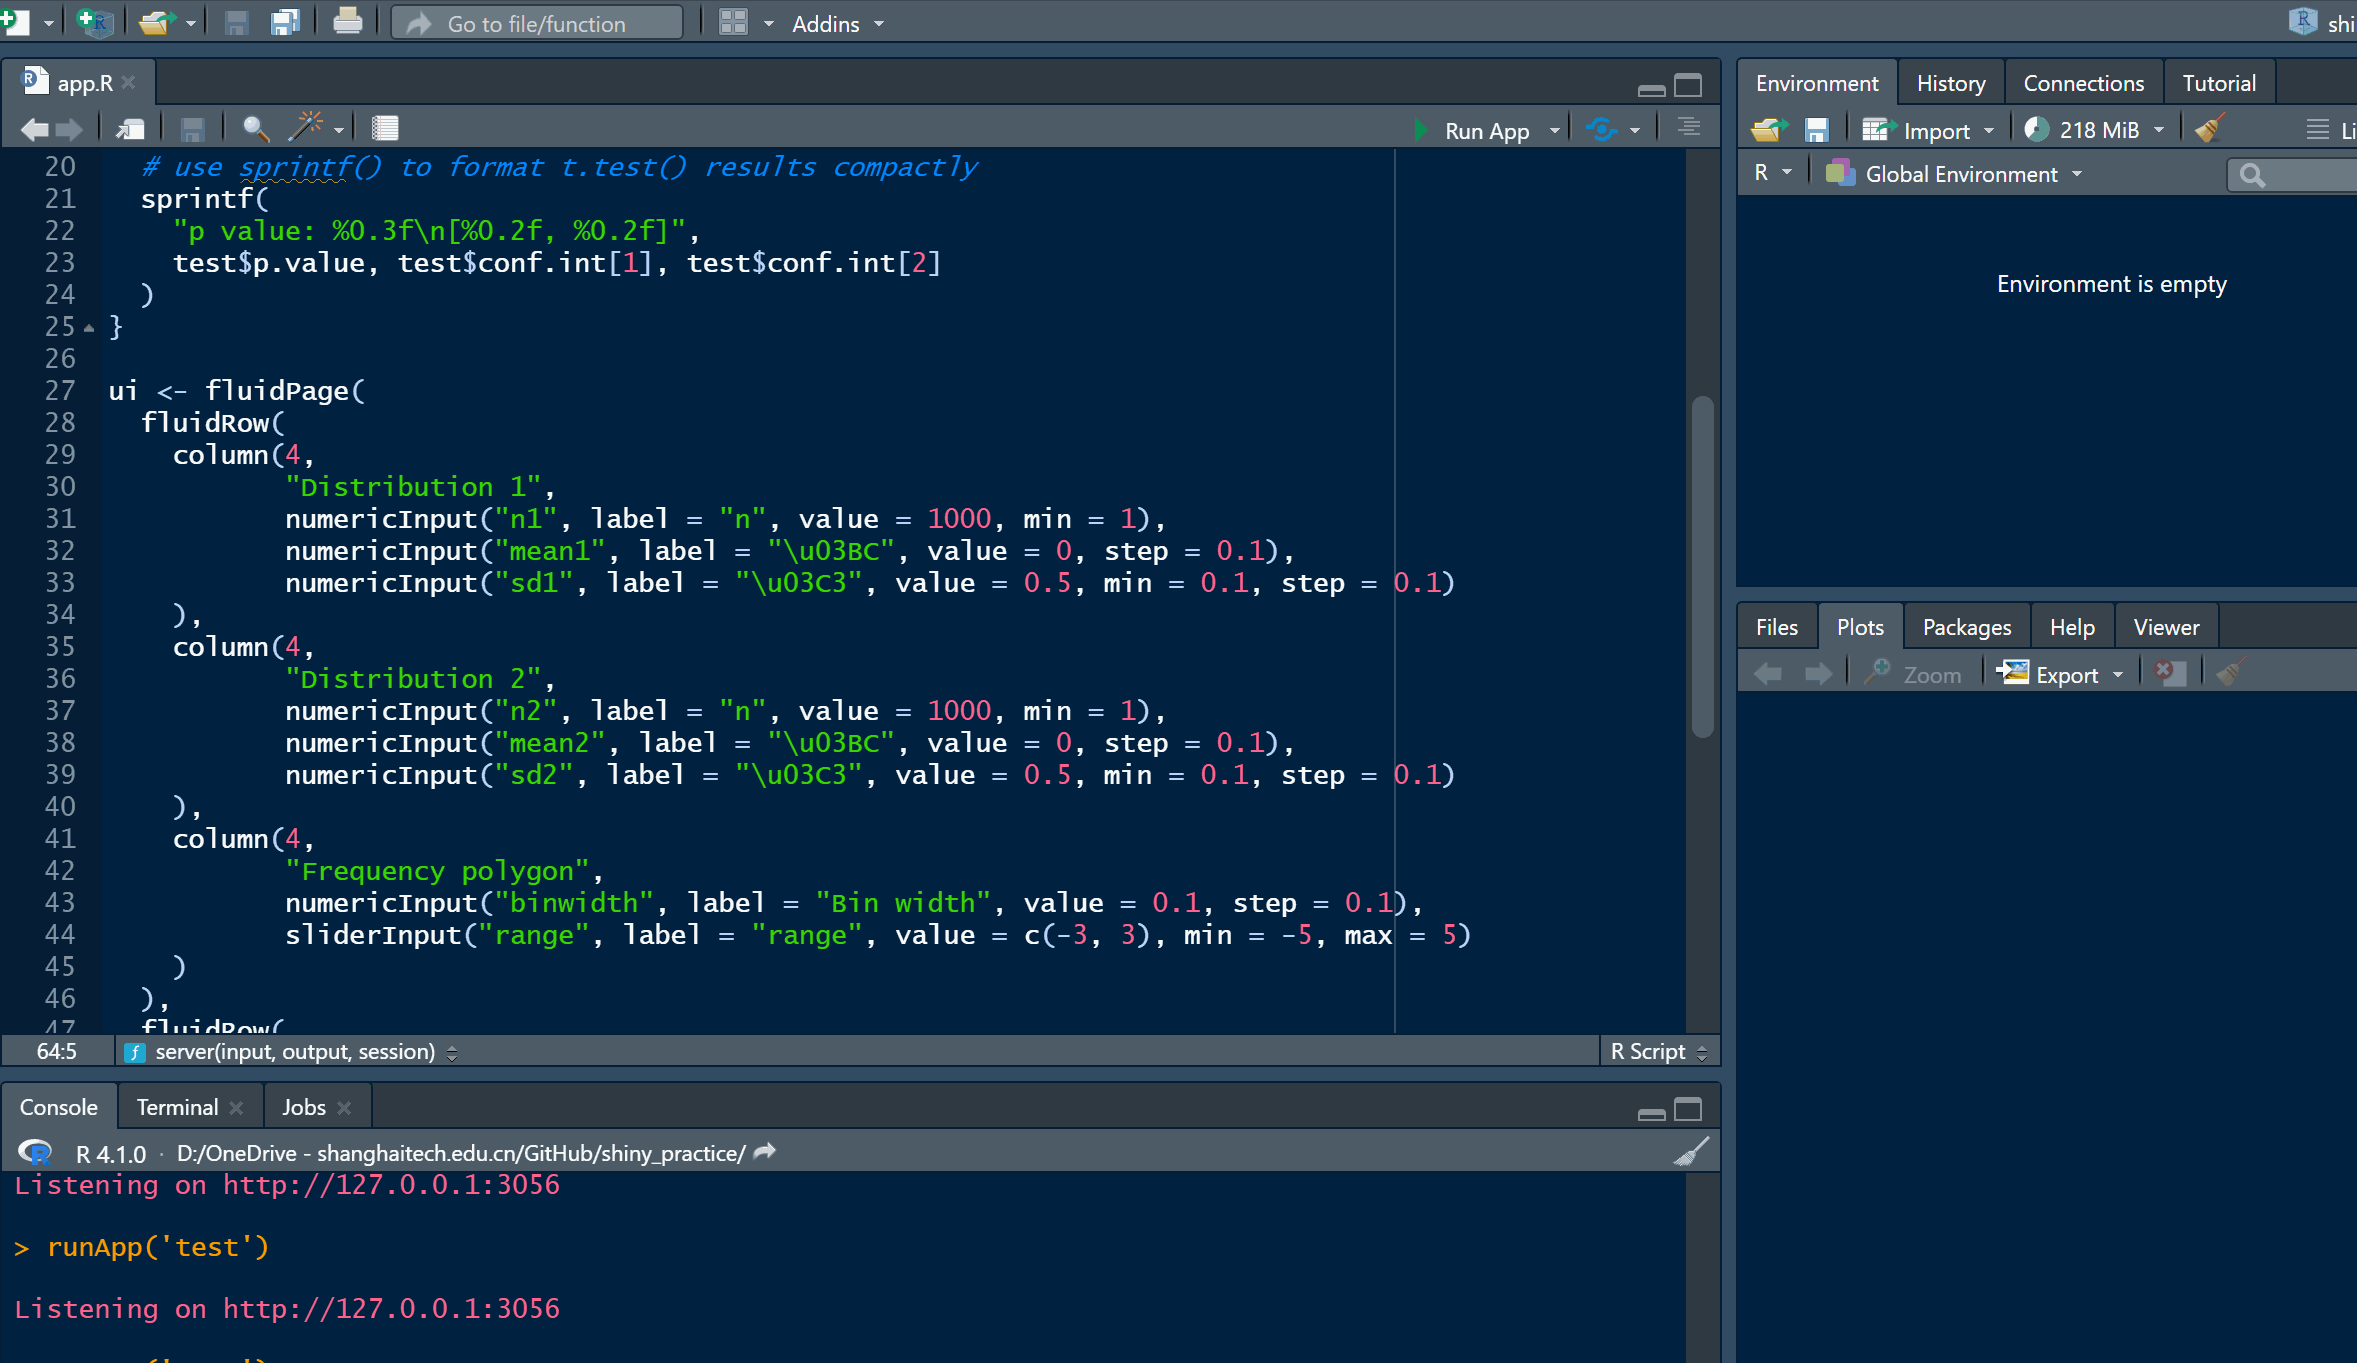Open the Run App options dropdown arrow
This screenshot has height=1363, width=2357.
pyautogui.click(x=1554, y=131)
